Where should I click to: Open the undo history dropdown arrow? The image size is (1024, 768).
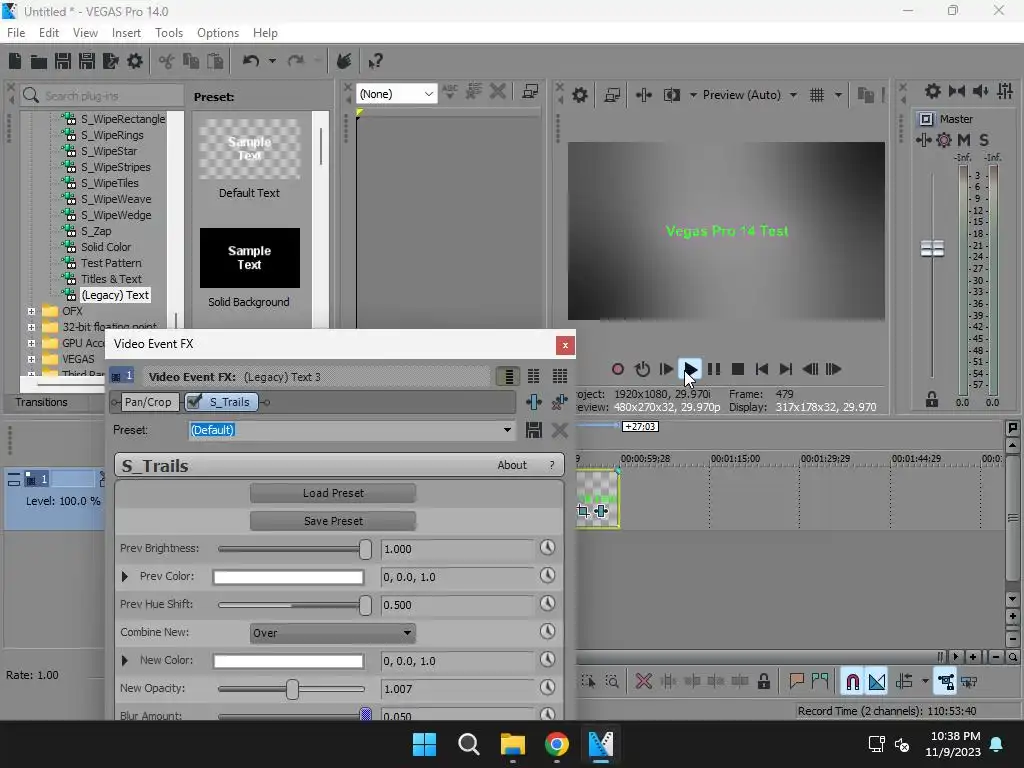tap(272, 61)
